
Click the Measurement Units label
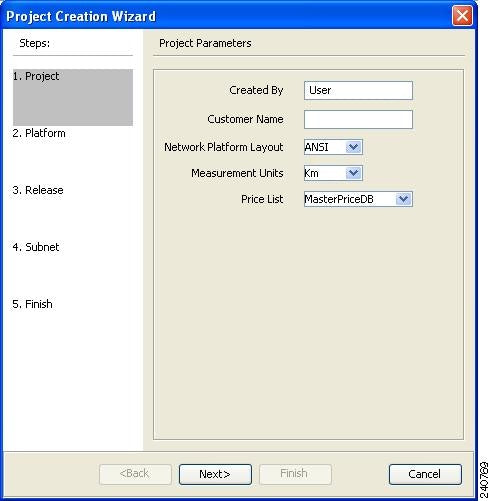pos(237,173)
